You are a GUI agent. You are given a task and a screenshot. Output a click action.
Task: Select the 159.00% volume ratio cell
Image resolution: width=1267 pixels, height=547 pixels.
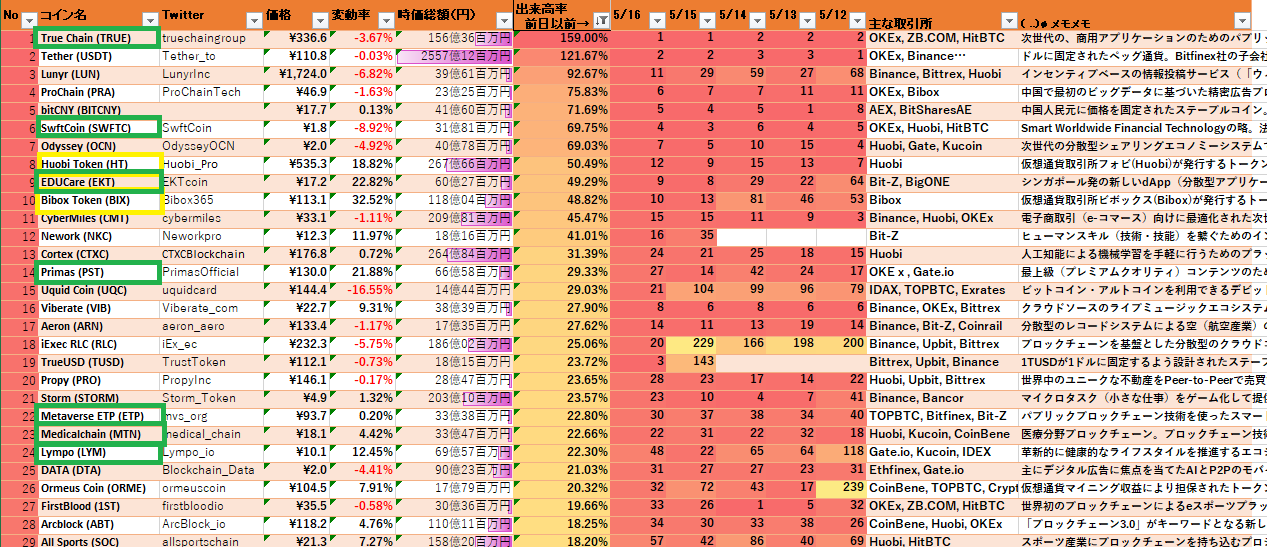[561, 38]
